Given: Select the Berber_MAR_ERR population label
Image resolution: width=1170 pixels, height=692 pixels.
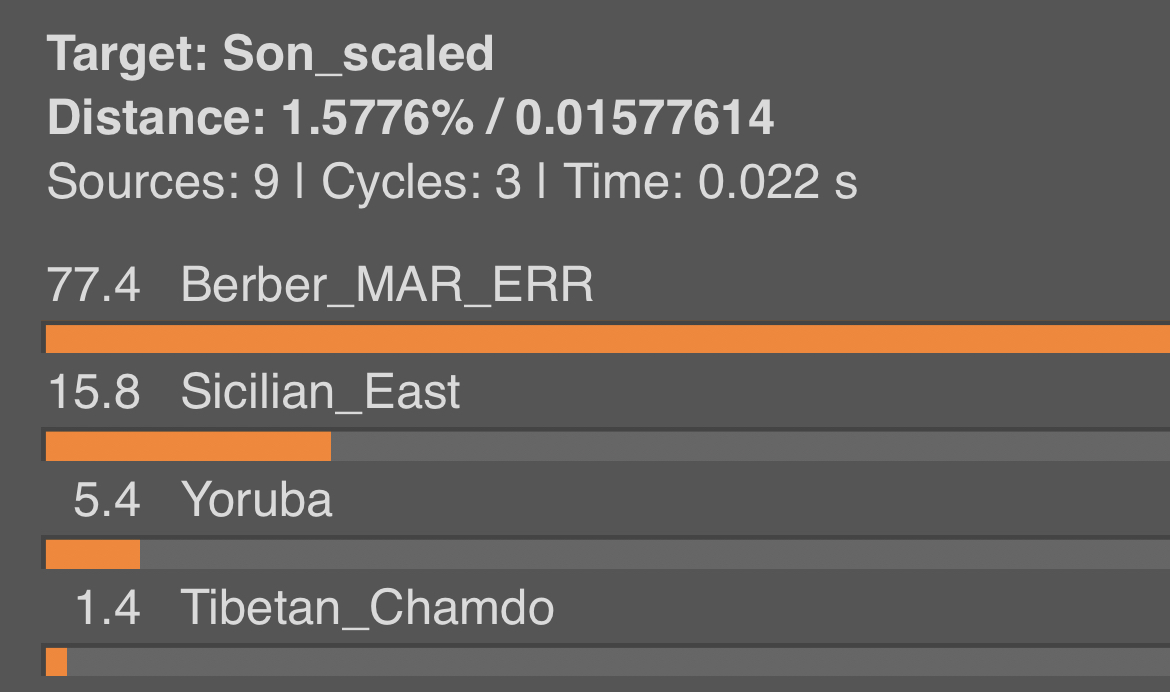Looking at the screenshot, I should tap(387, 284).
